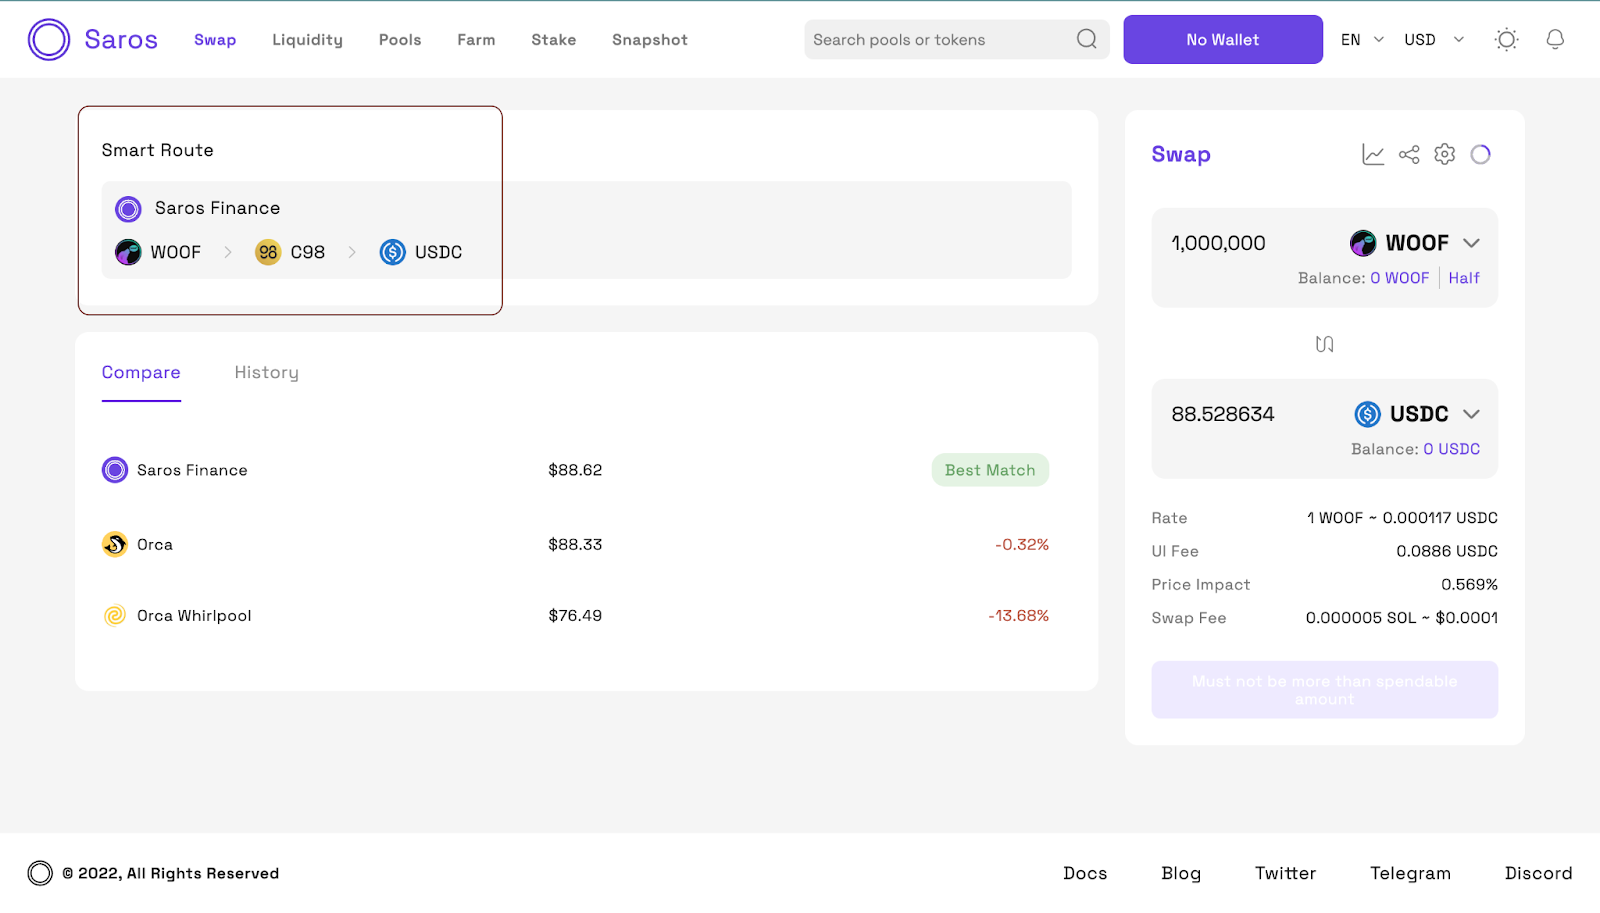1600x913 pixels.
Task: Click the Half balance link
Action: pyautogui.click(x=1464, y=278)
